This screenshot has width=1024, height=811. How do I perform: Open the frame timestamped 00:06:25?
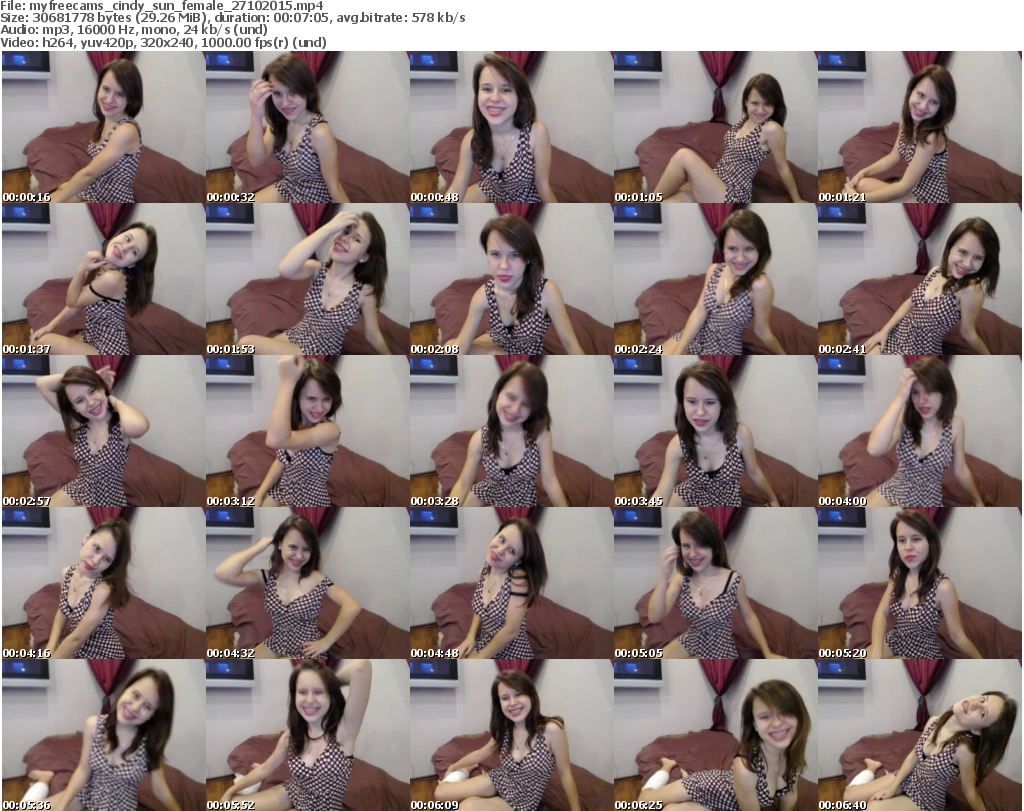715,735
